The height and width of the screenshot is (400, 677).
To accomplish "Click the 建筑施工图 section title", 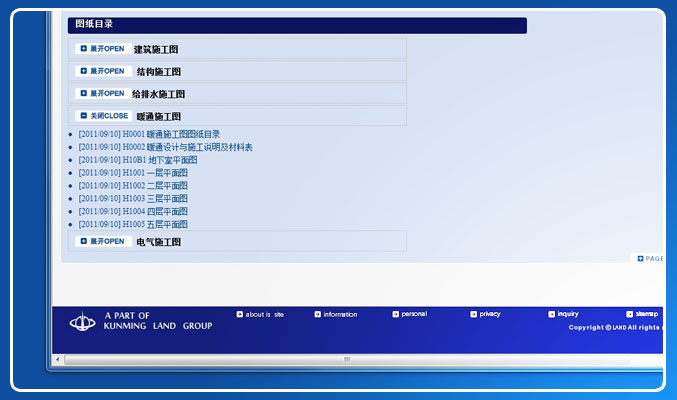I will [x=156, y=50].
